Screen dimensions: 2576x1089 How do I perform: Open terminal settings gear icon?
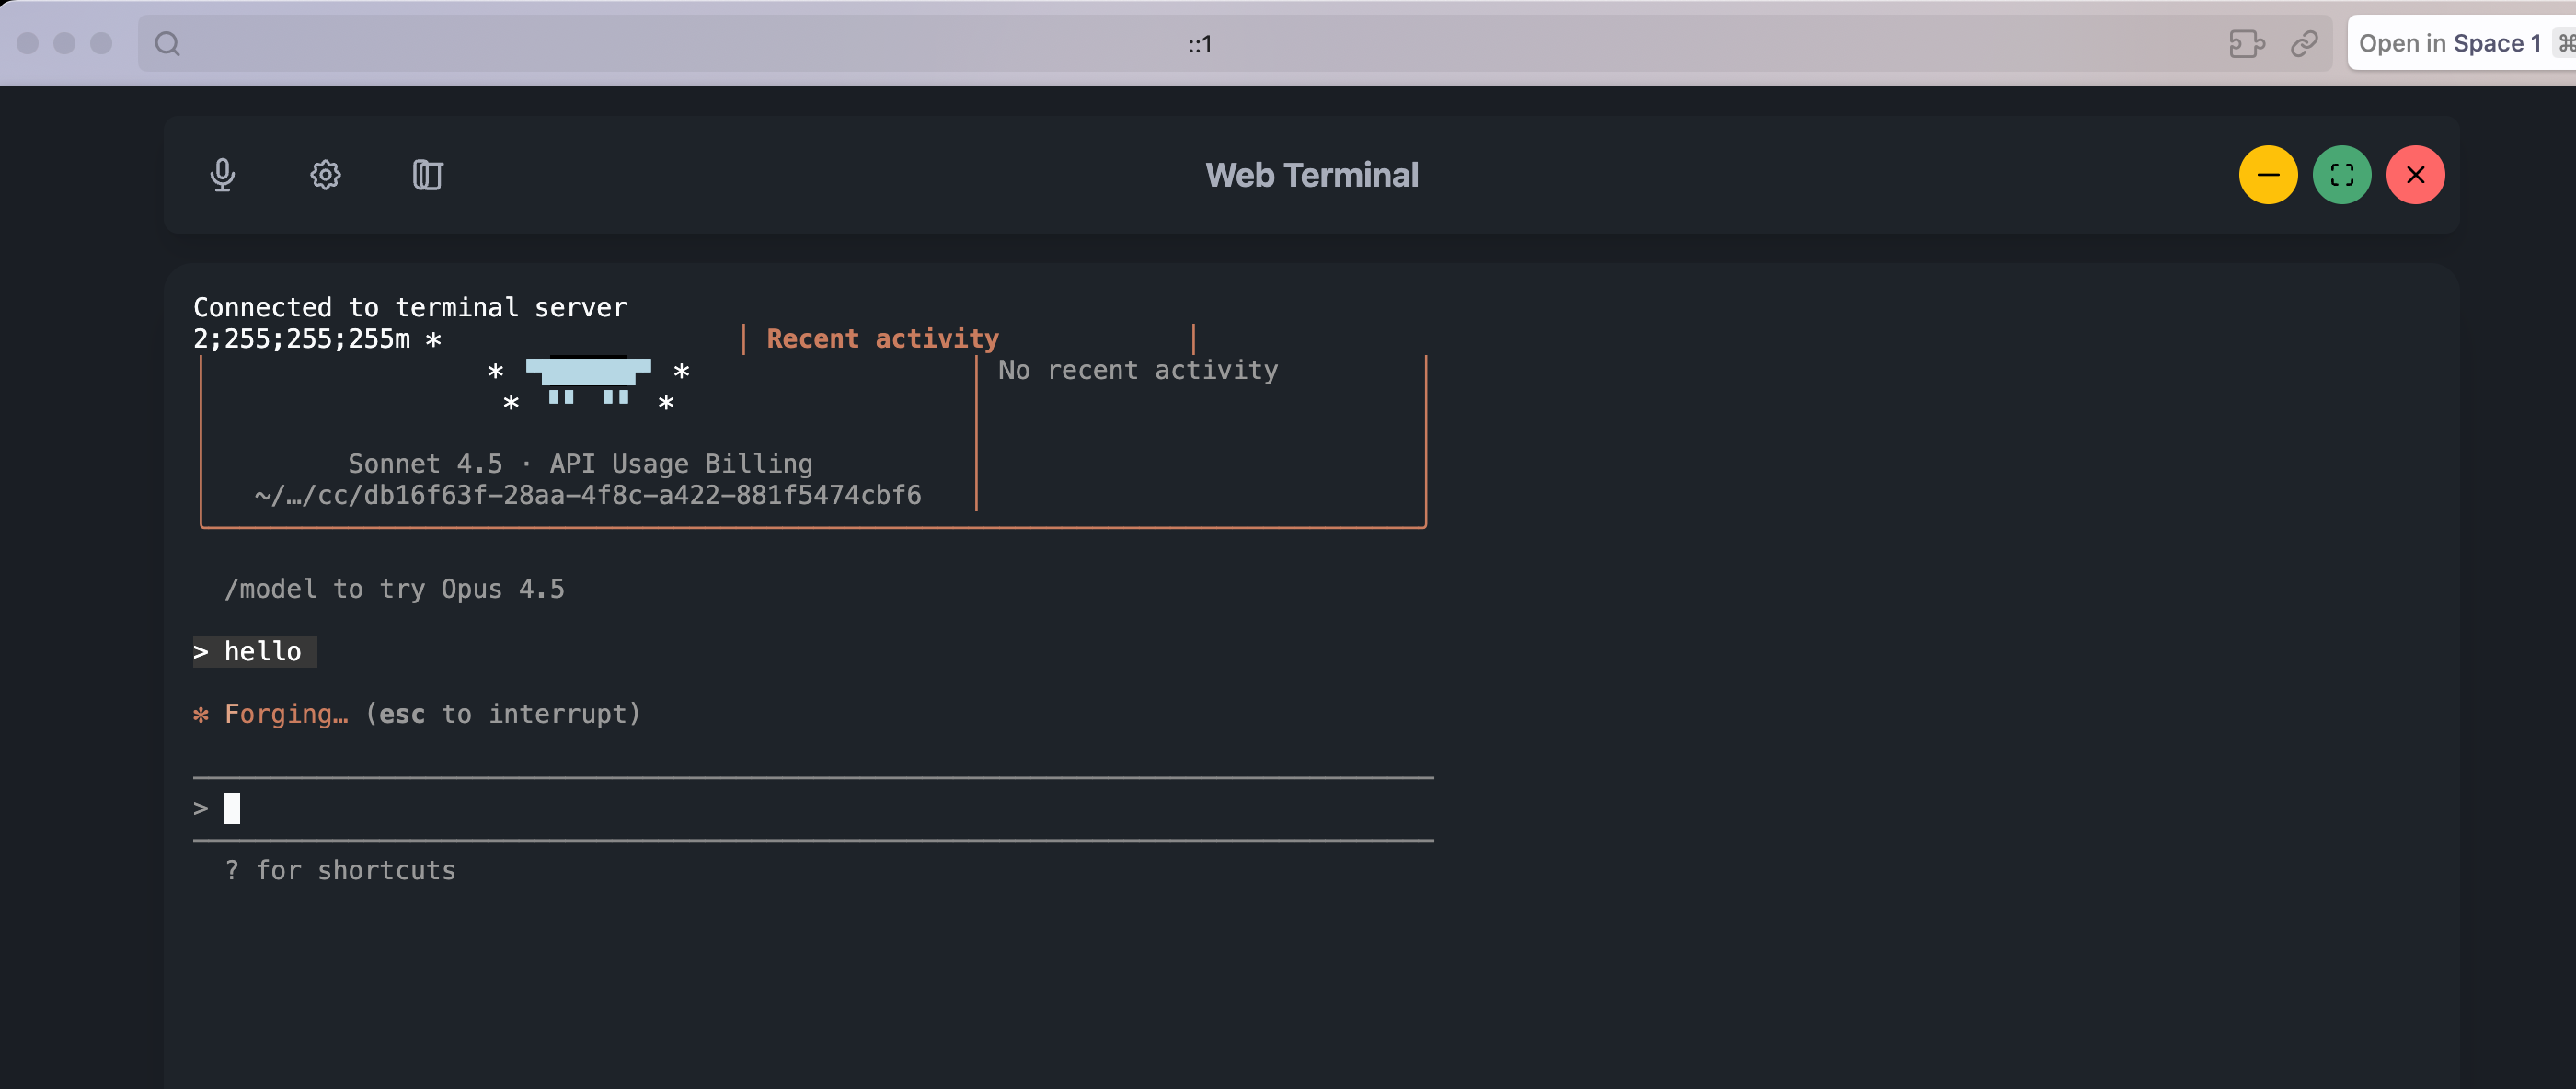pos(325,175)
